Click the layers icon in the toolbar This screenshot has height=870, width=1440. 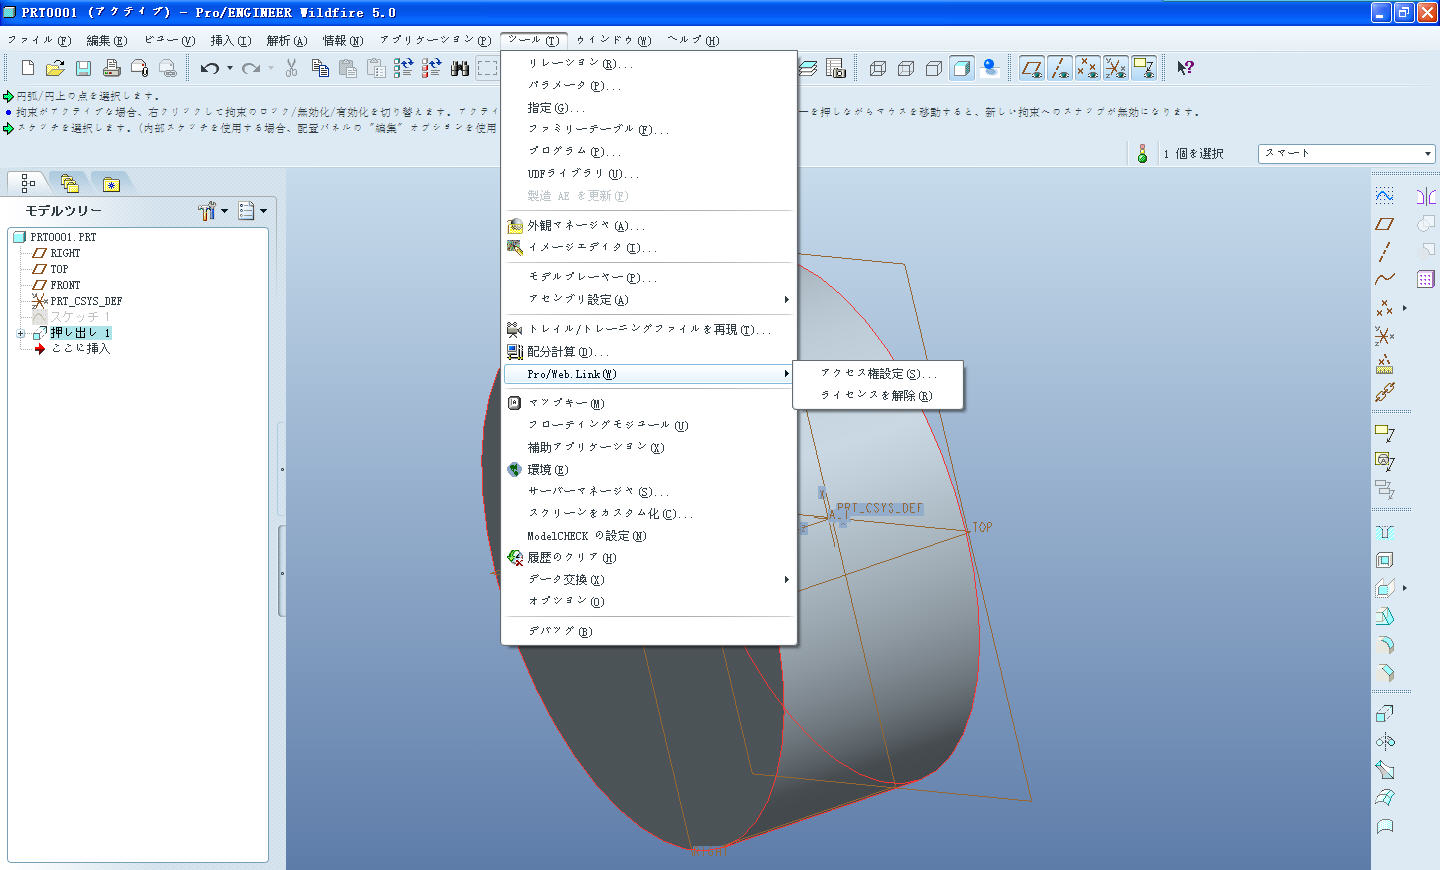point(808,68)
